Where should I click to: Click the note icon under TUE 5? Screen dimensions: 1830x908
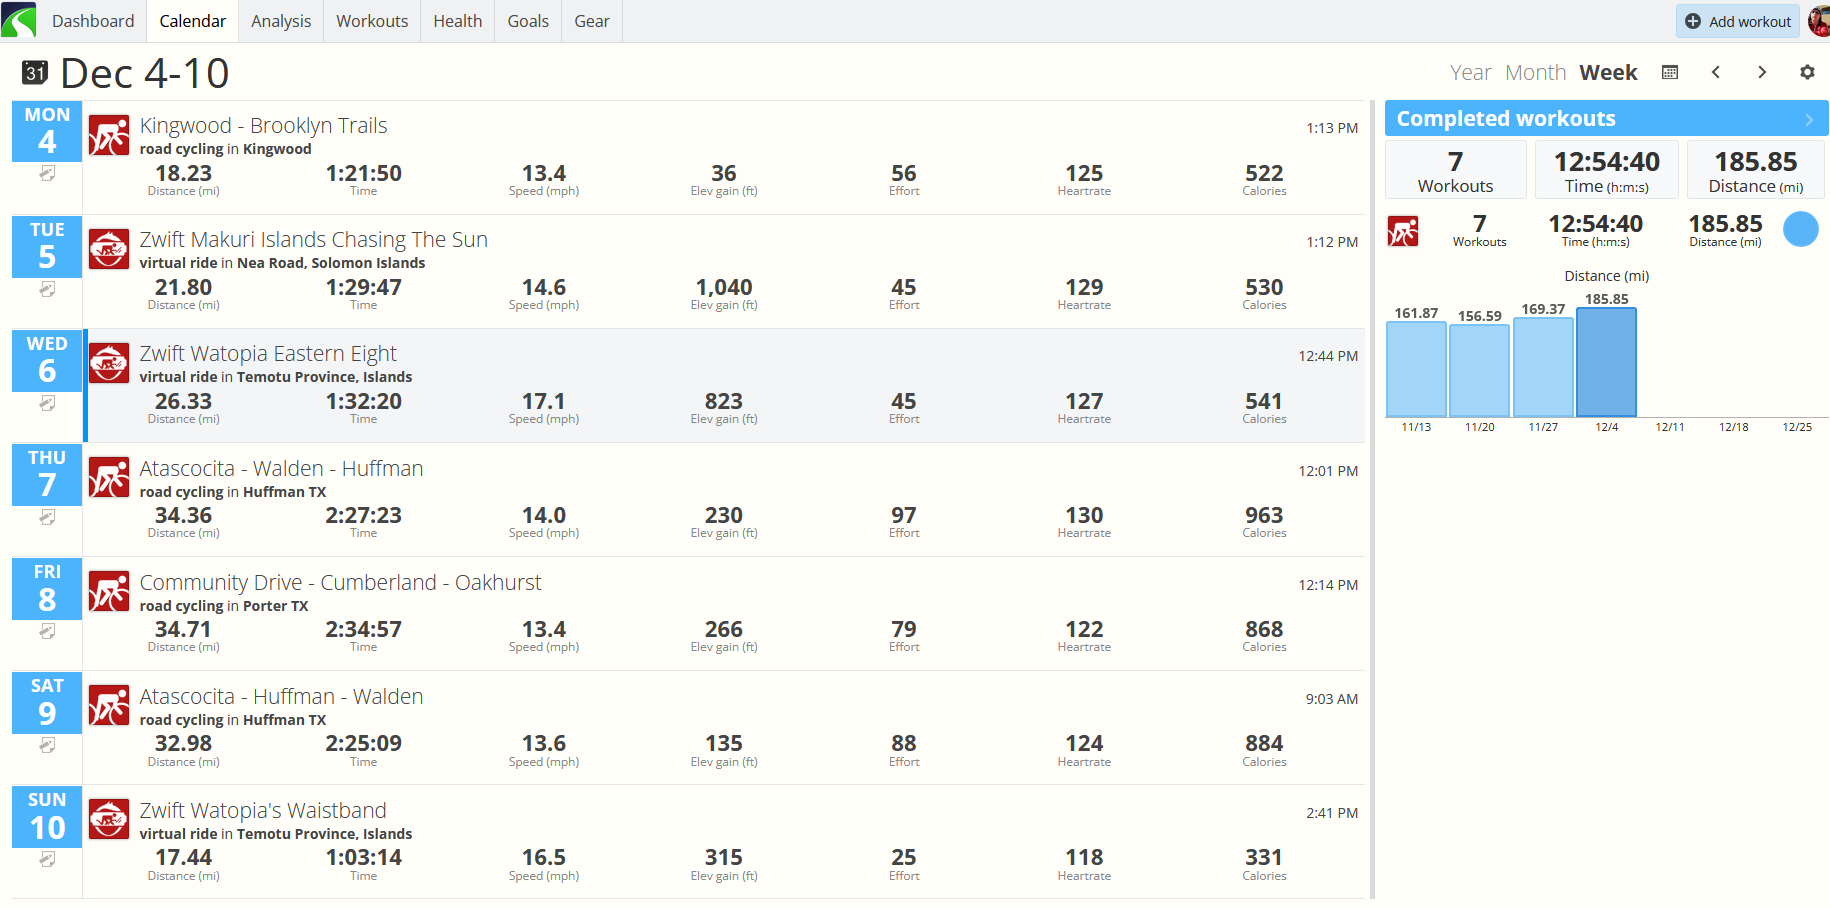[x=47, y=289]
